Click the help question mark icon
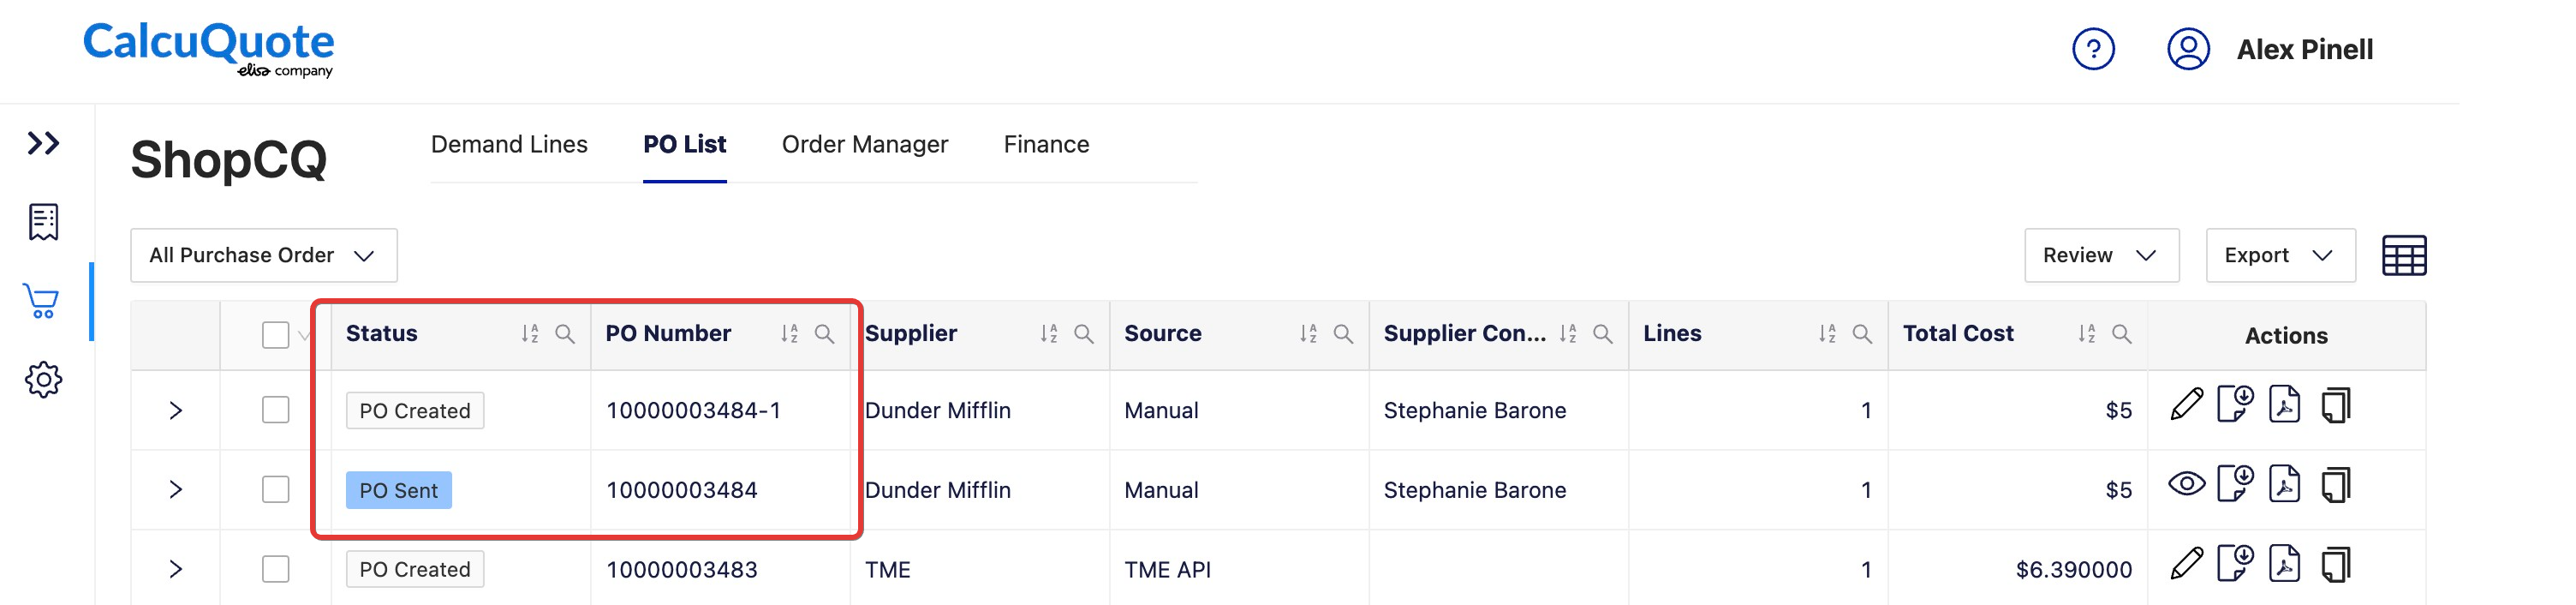 click(x=2093, y=49)
